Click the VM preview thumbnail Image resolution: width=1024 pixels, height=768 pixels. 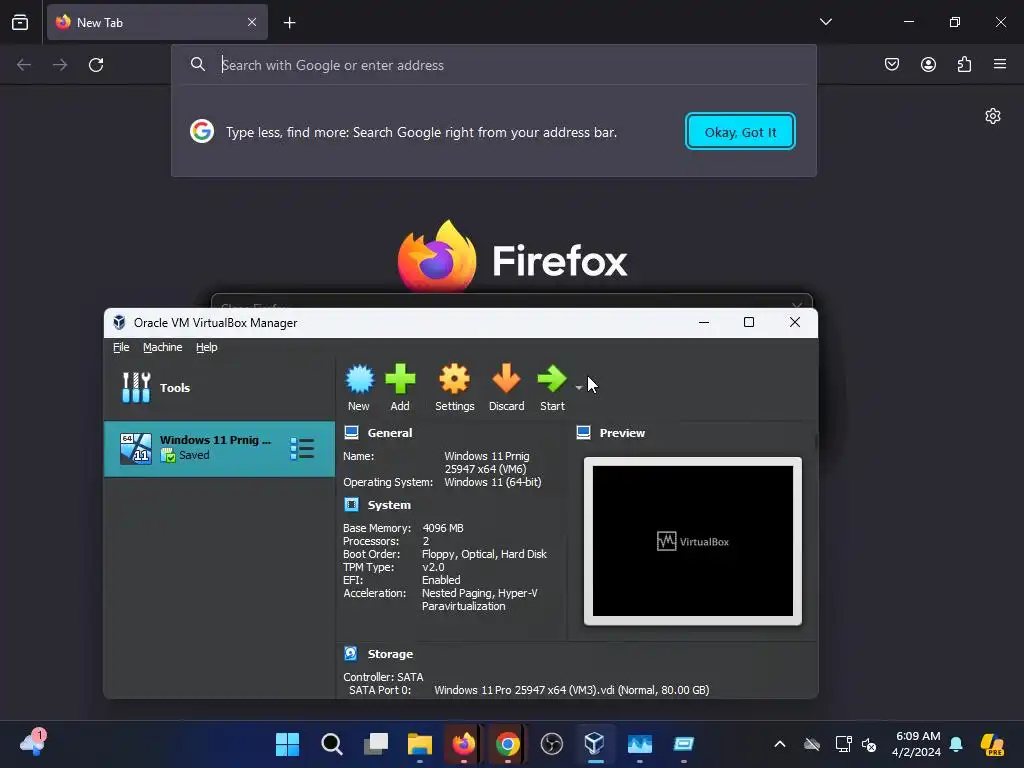[x=693, y=541]
